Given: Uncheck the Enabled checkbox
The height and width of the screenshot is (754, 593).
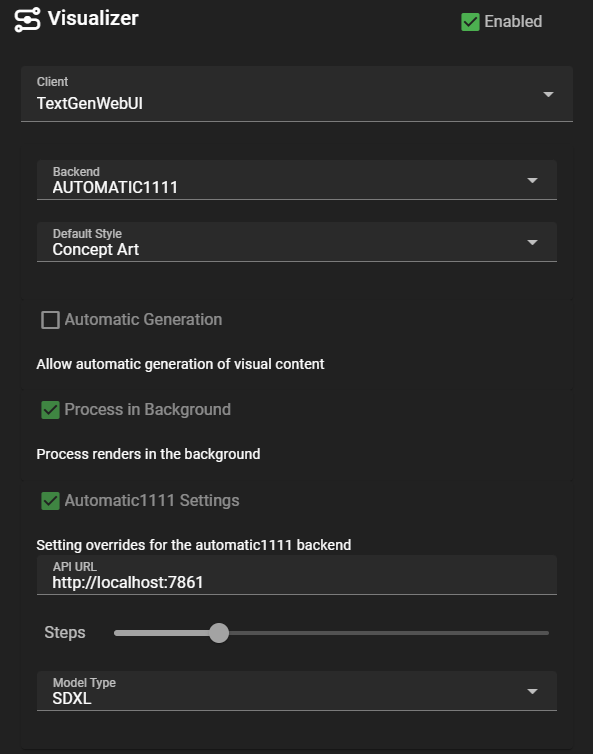Looking at the screenshot, I should point(470,22).
